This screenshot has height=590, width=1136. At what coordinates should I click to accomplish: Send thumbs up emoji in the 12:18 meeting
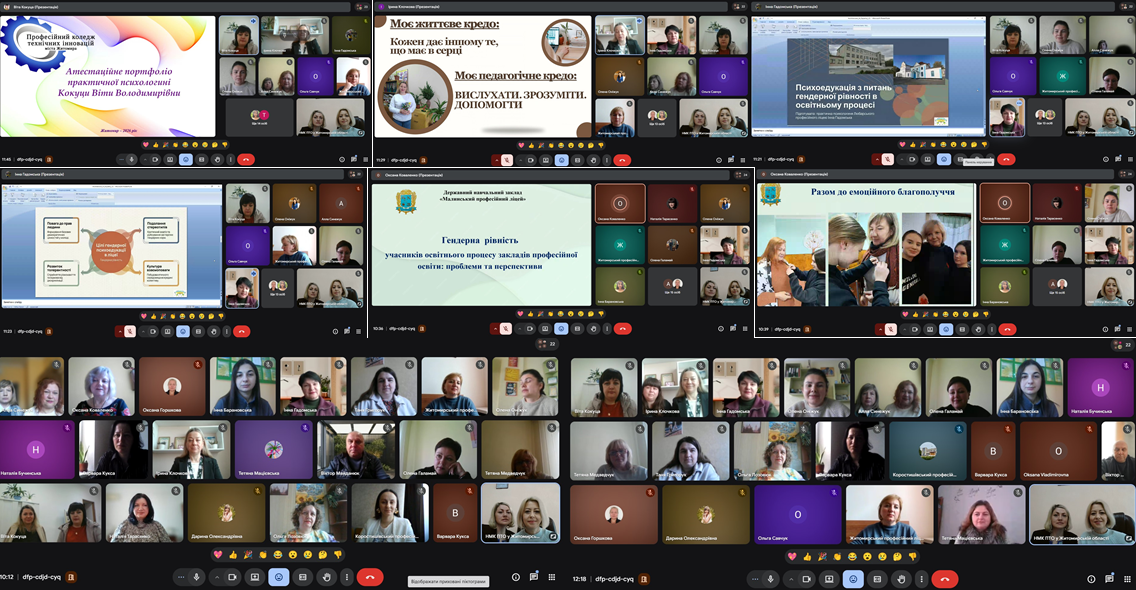pyautogui.click(x=807, y=555)
